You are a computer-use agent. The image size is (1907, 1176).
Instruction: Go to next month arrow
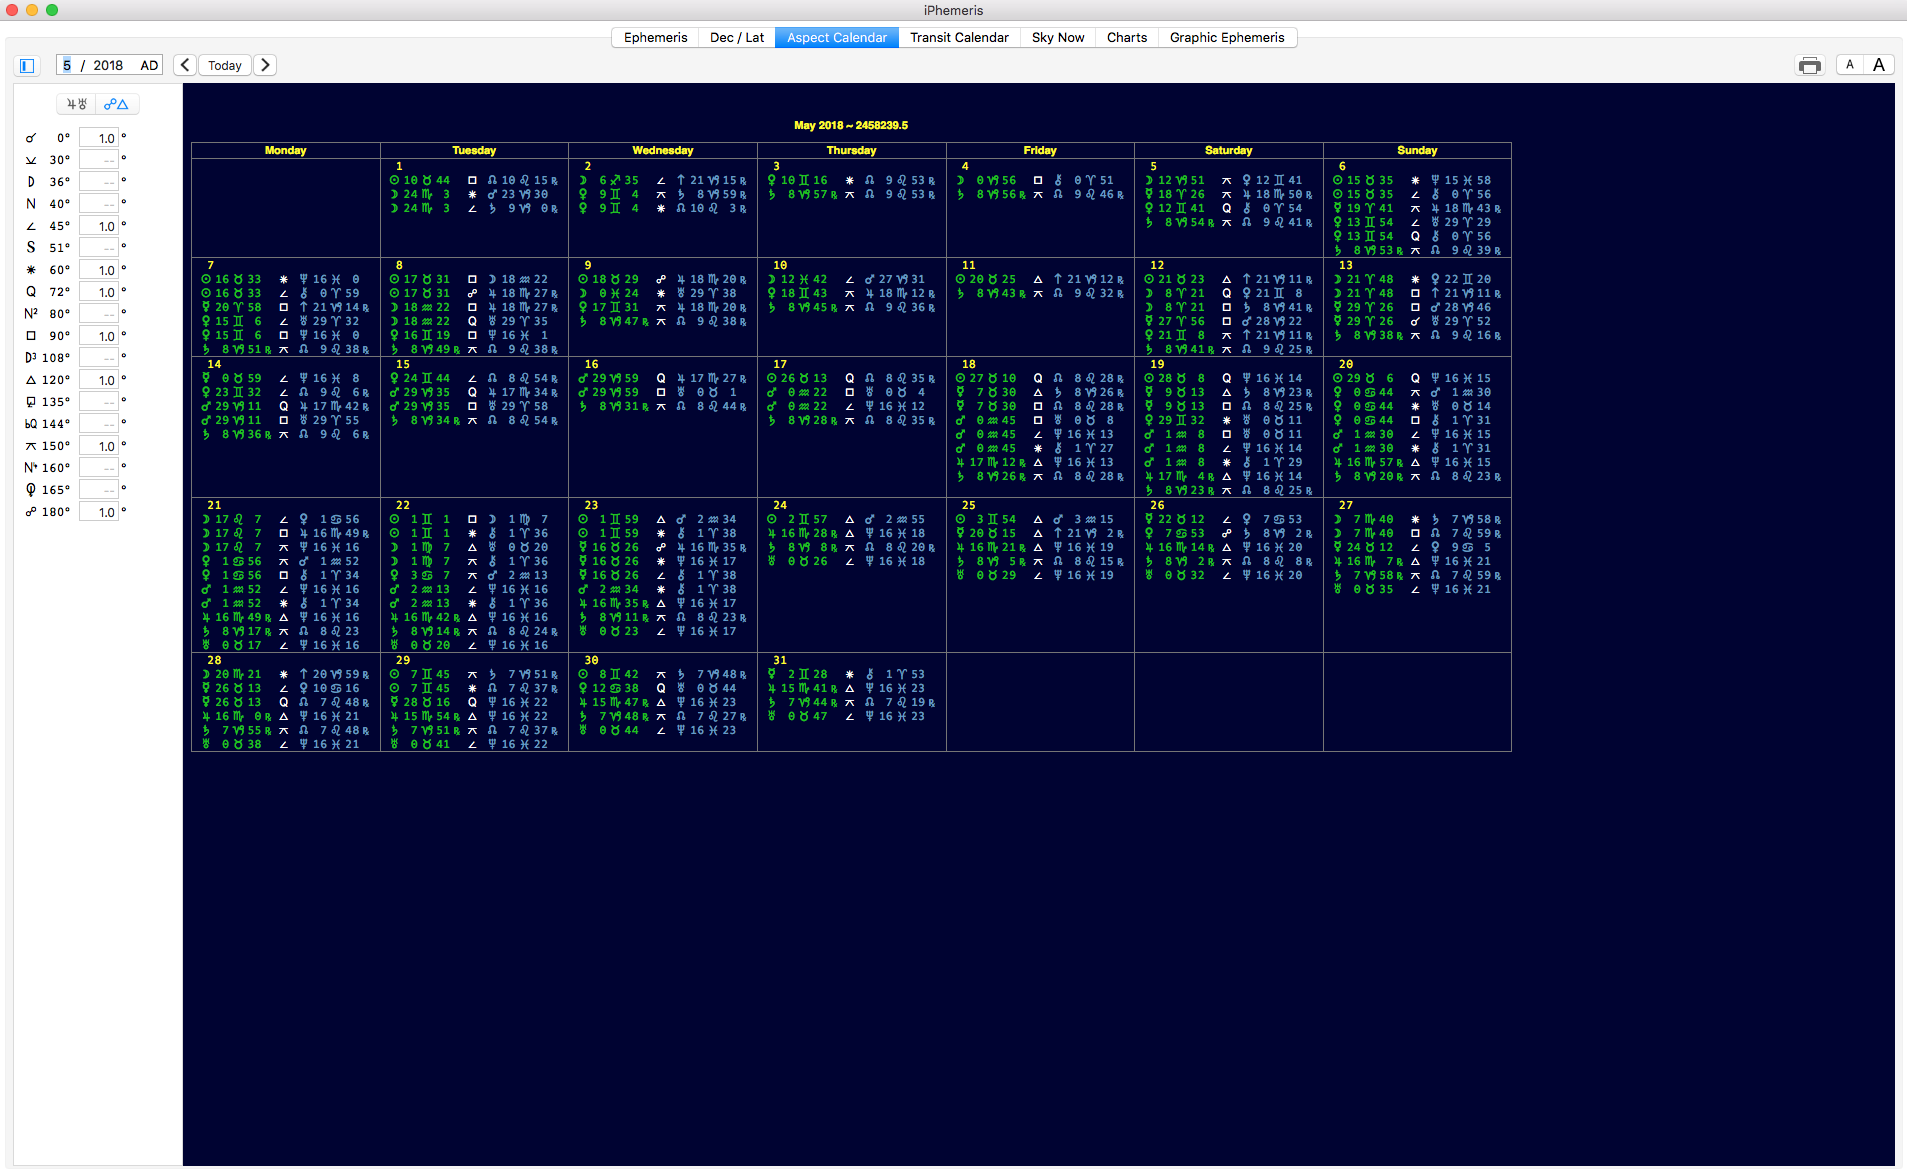265,65
